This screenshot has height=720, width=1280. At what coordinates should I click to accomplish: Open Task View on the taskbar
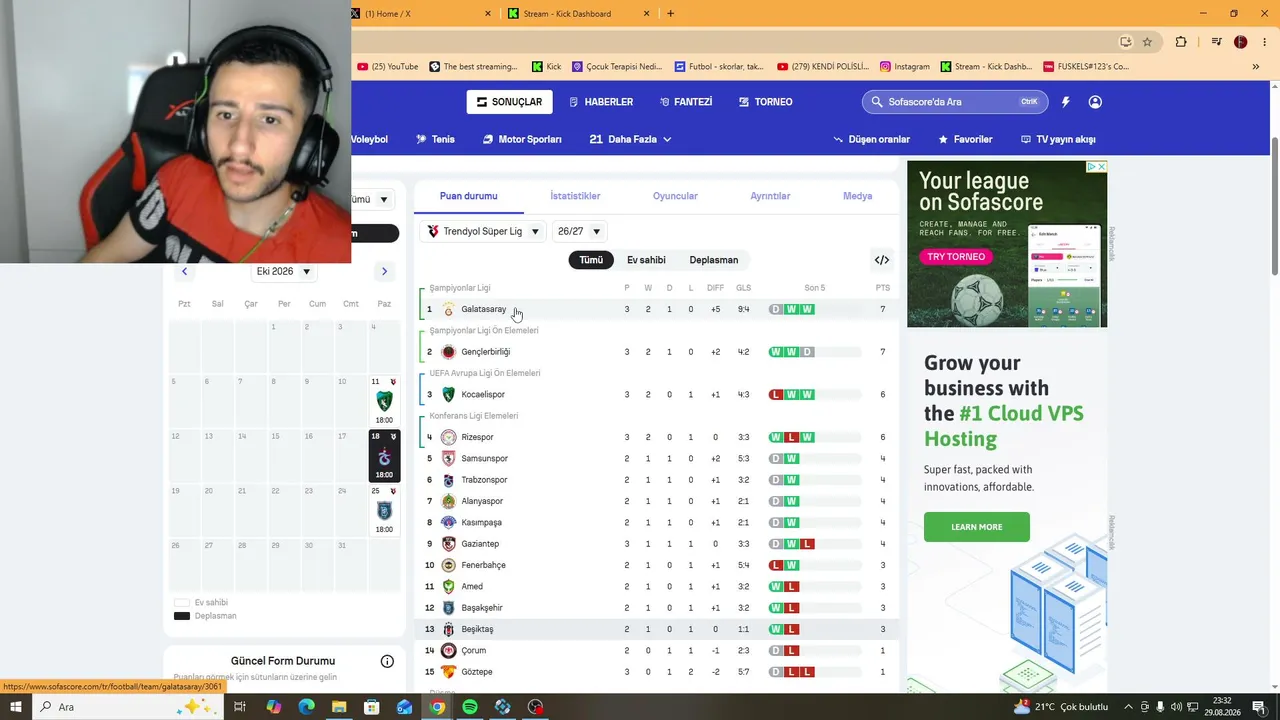240,707
